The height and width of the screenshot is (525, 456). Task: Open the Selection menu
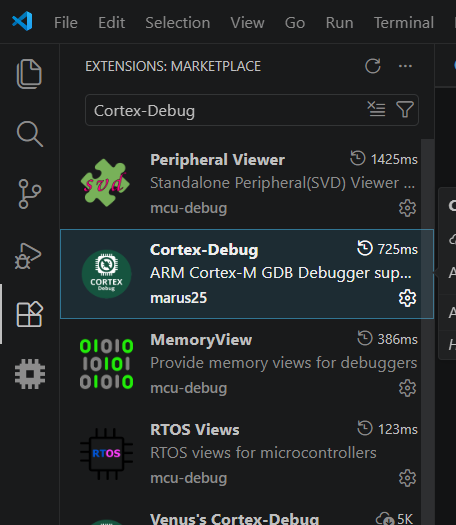point(178,23)
